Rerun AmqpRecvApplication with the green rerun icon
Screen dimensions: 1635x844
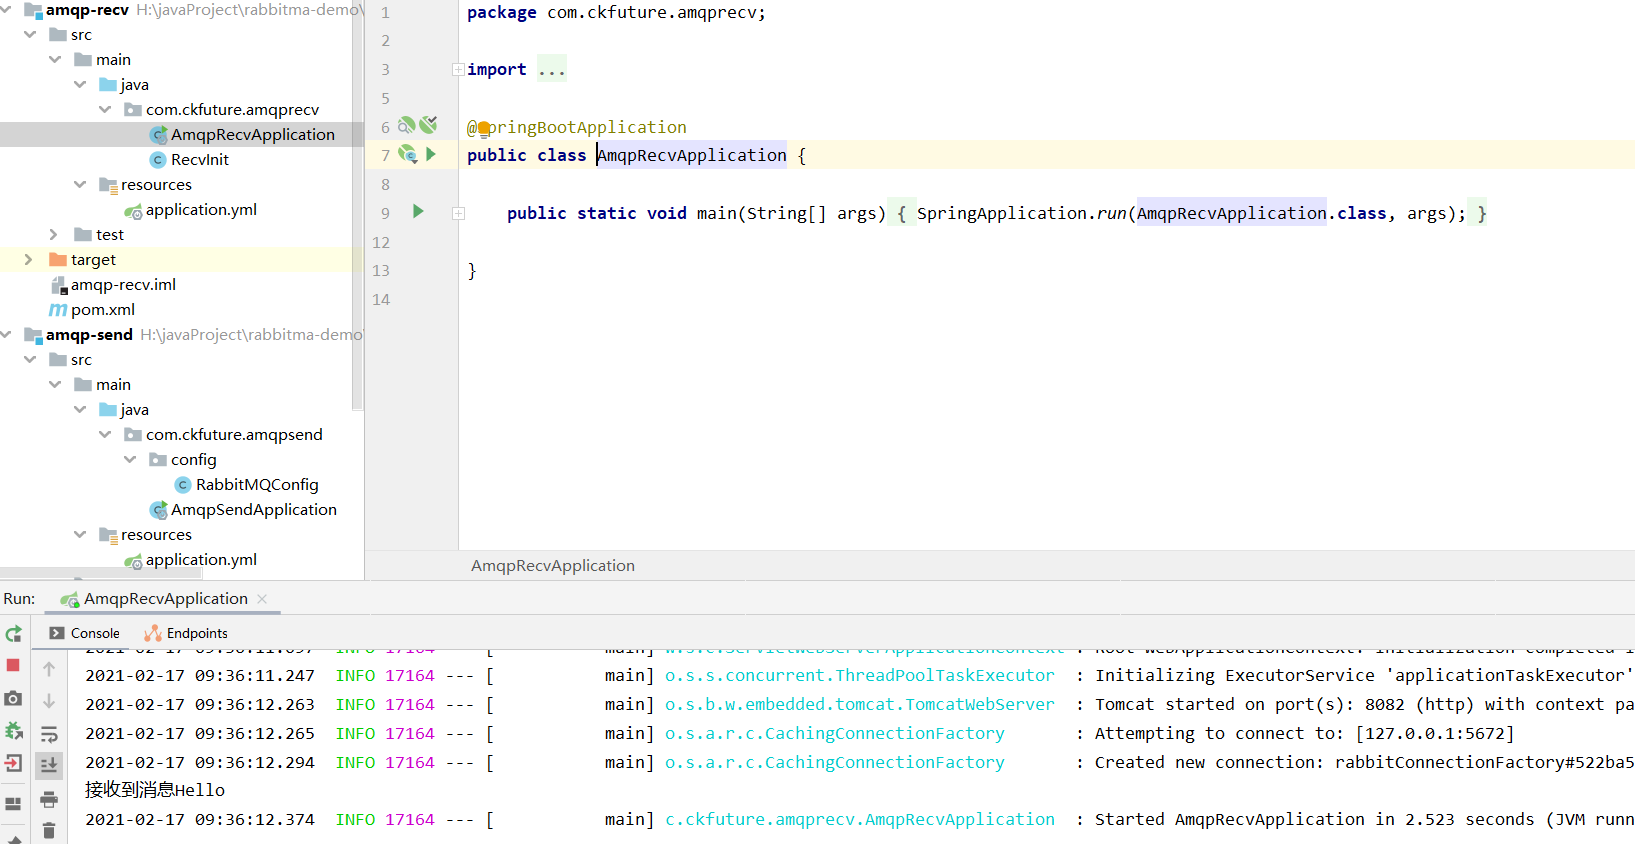(13, 633)
